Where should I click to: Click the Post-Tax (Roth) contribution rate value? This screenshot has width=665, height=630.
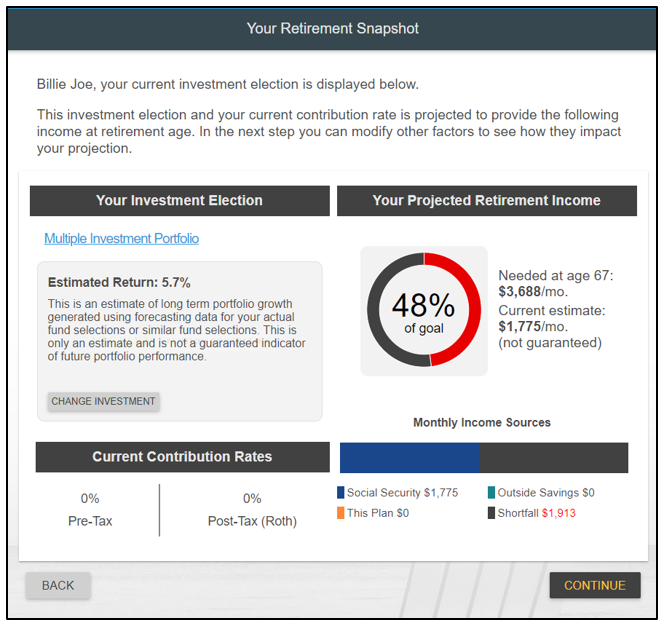(x=252, y=498)
